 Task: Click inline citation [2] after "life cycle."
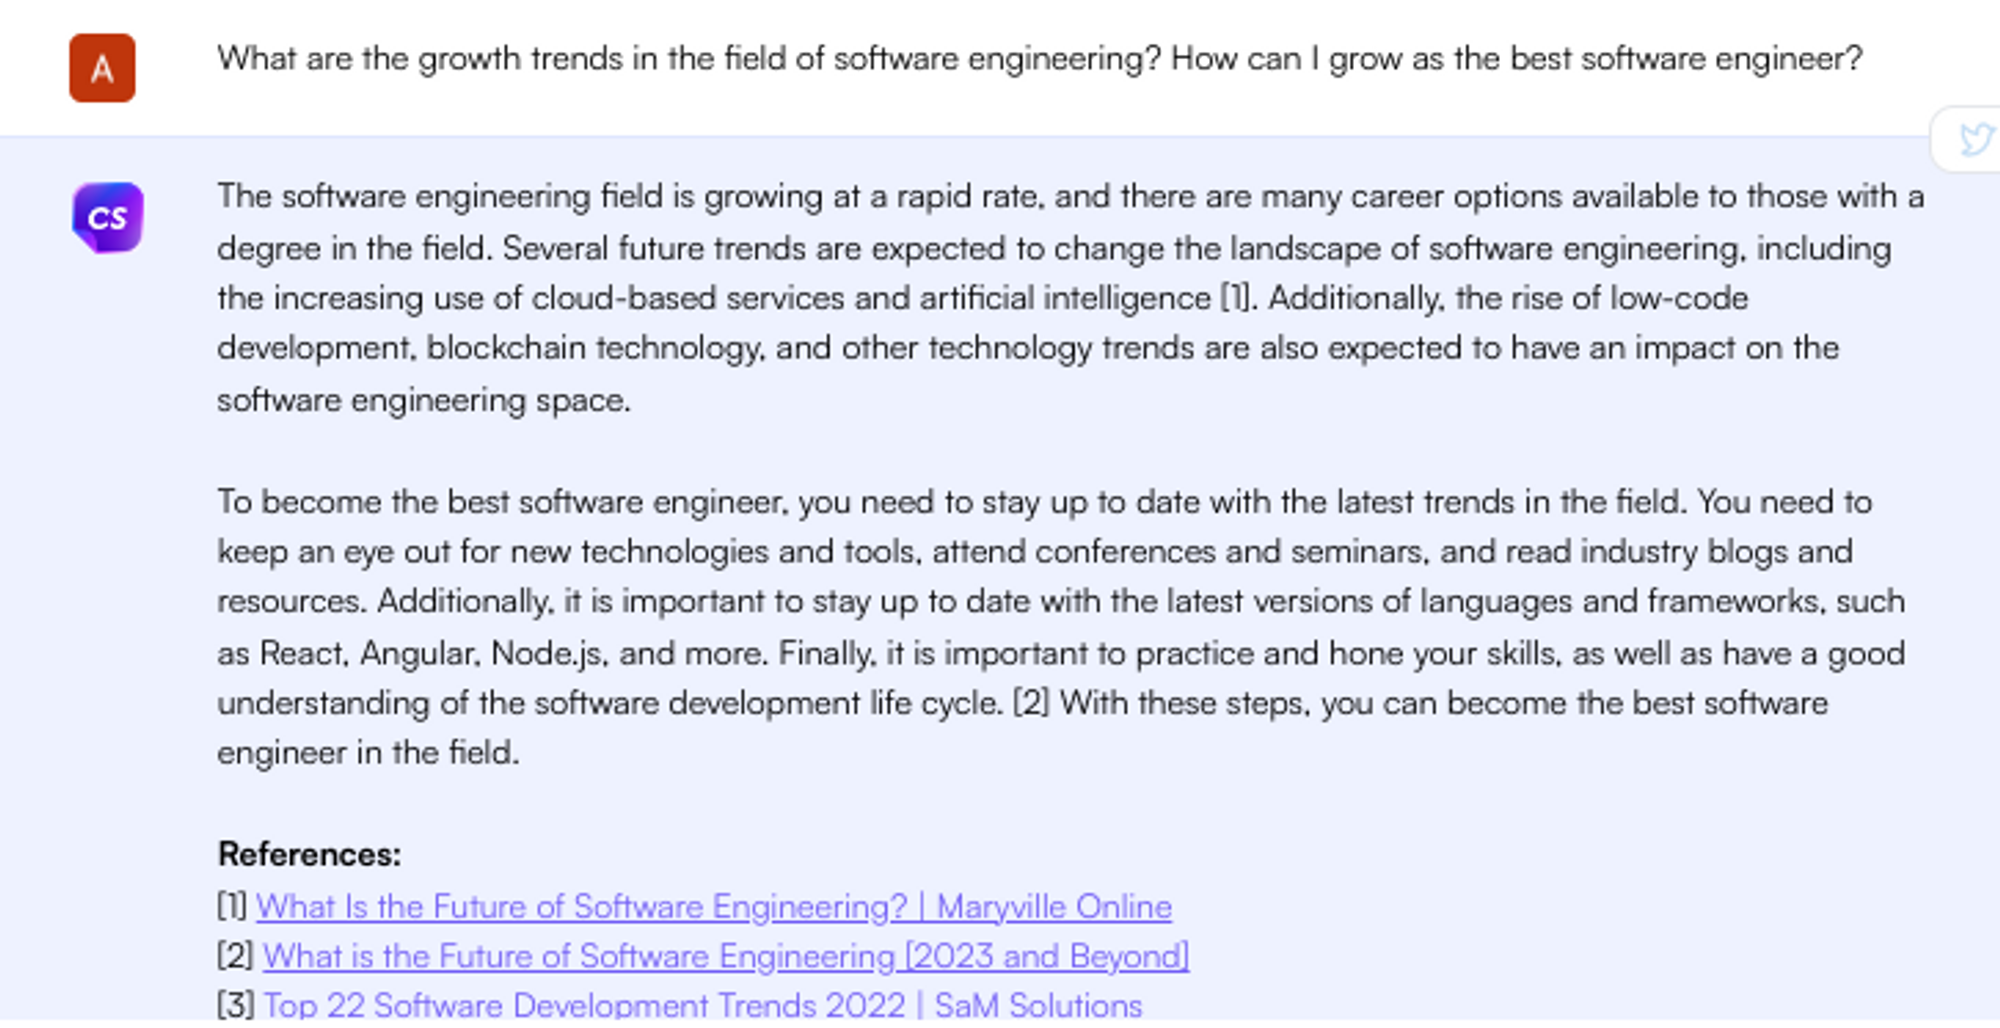pos(1031,703)
